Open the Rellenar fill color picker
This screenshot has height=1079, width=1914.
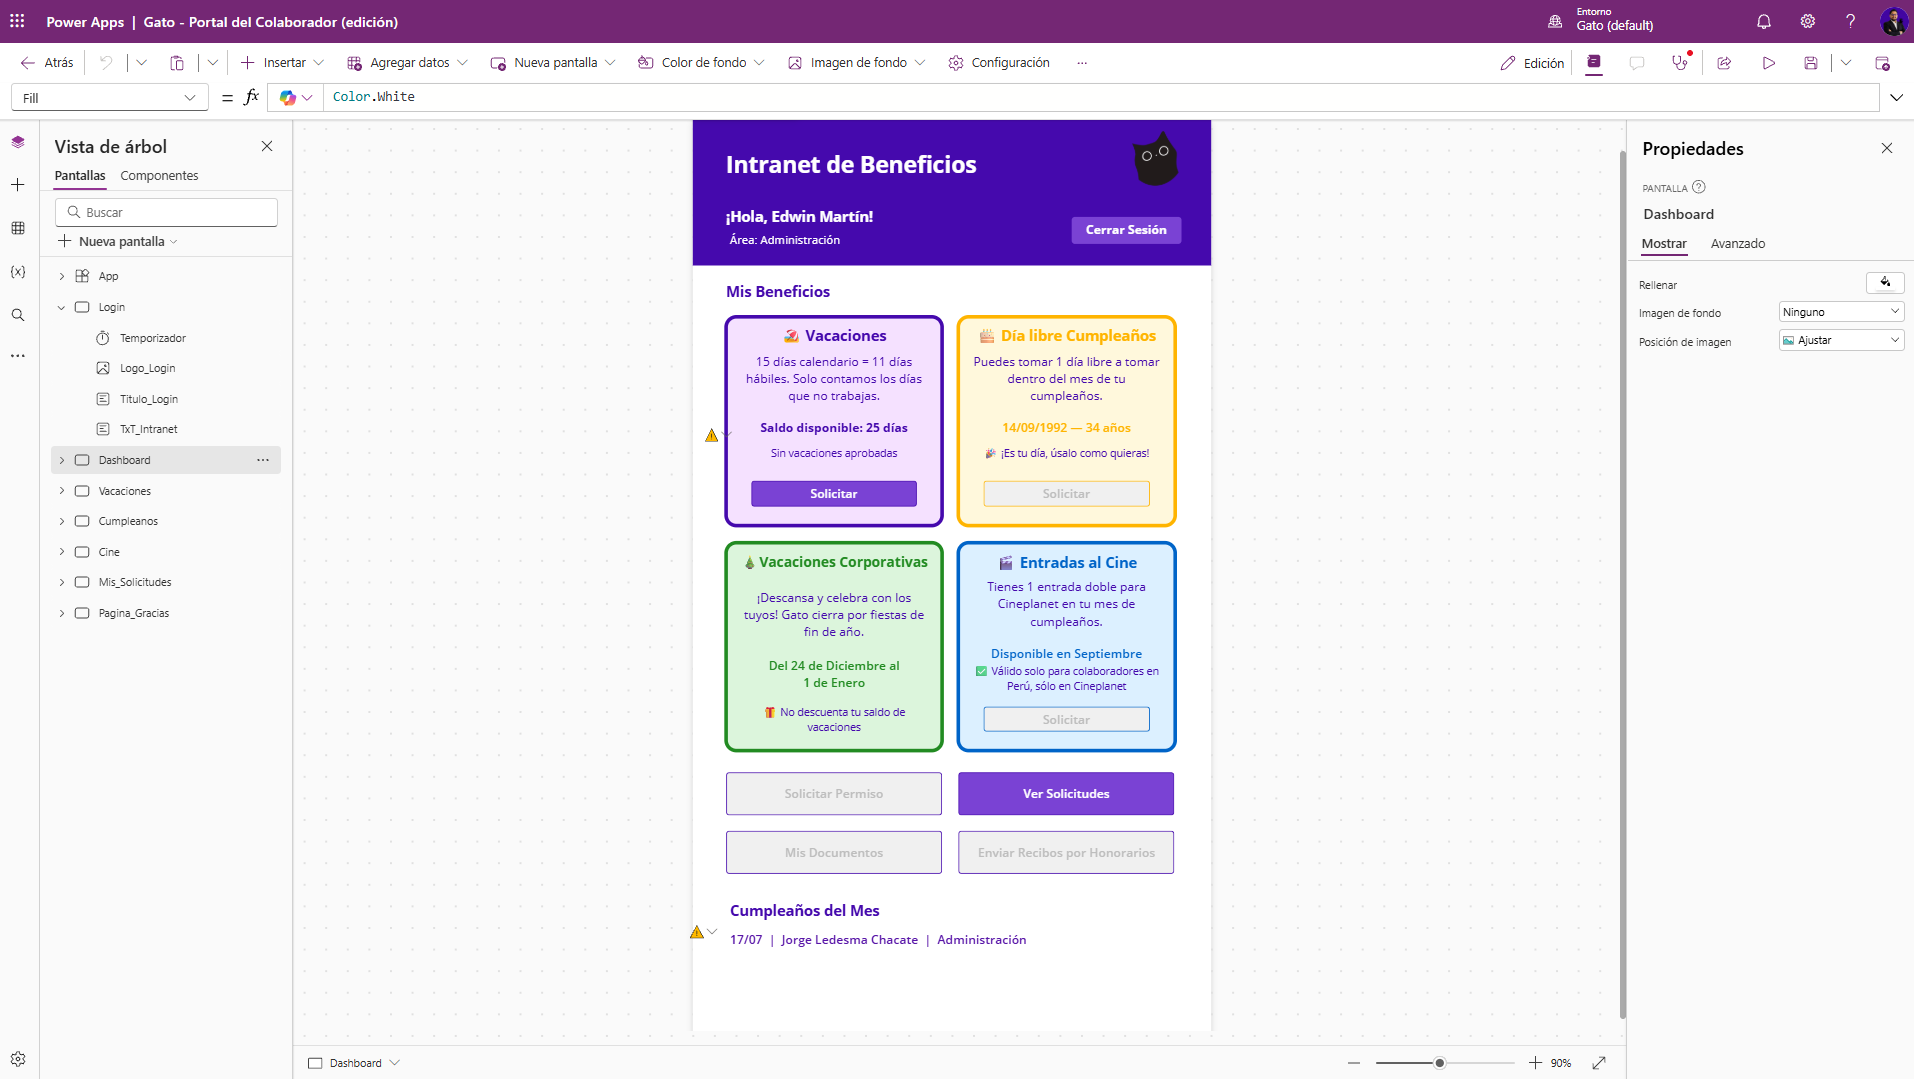[x=1885, y=283]
